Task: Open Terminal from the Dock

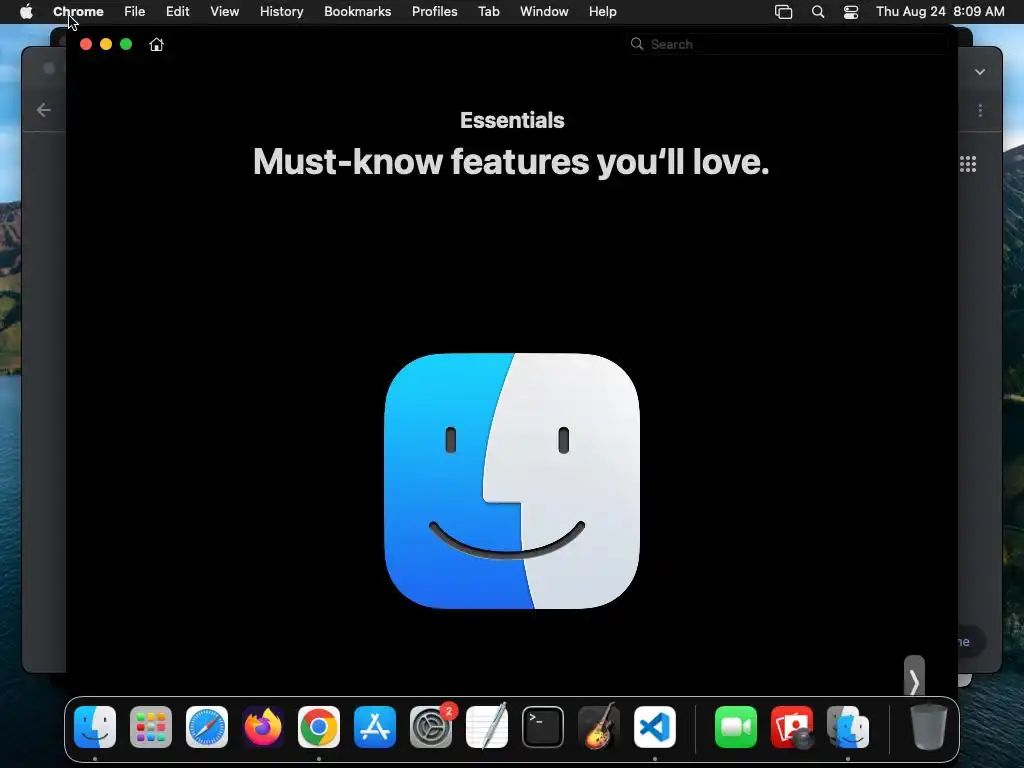Action: point(543,727)
